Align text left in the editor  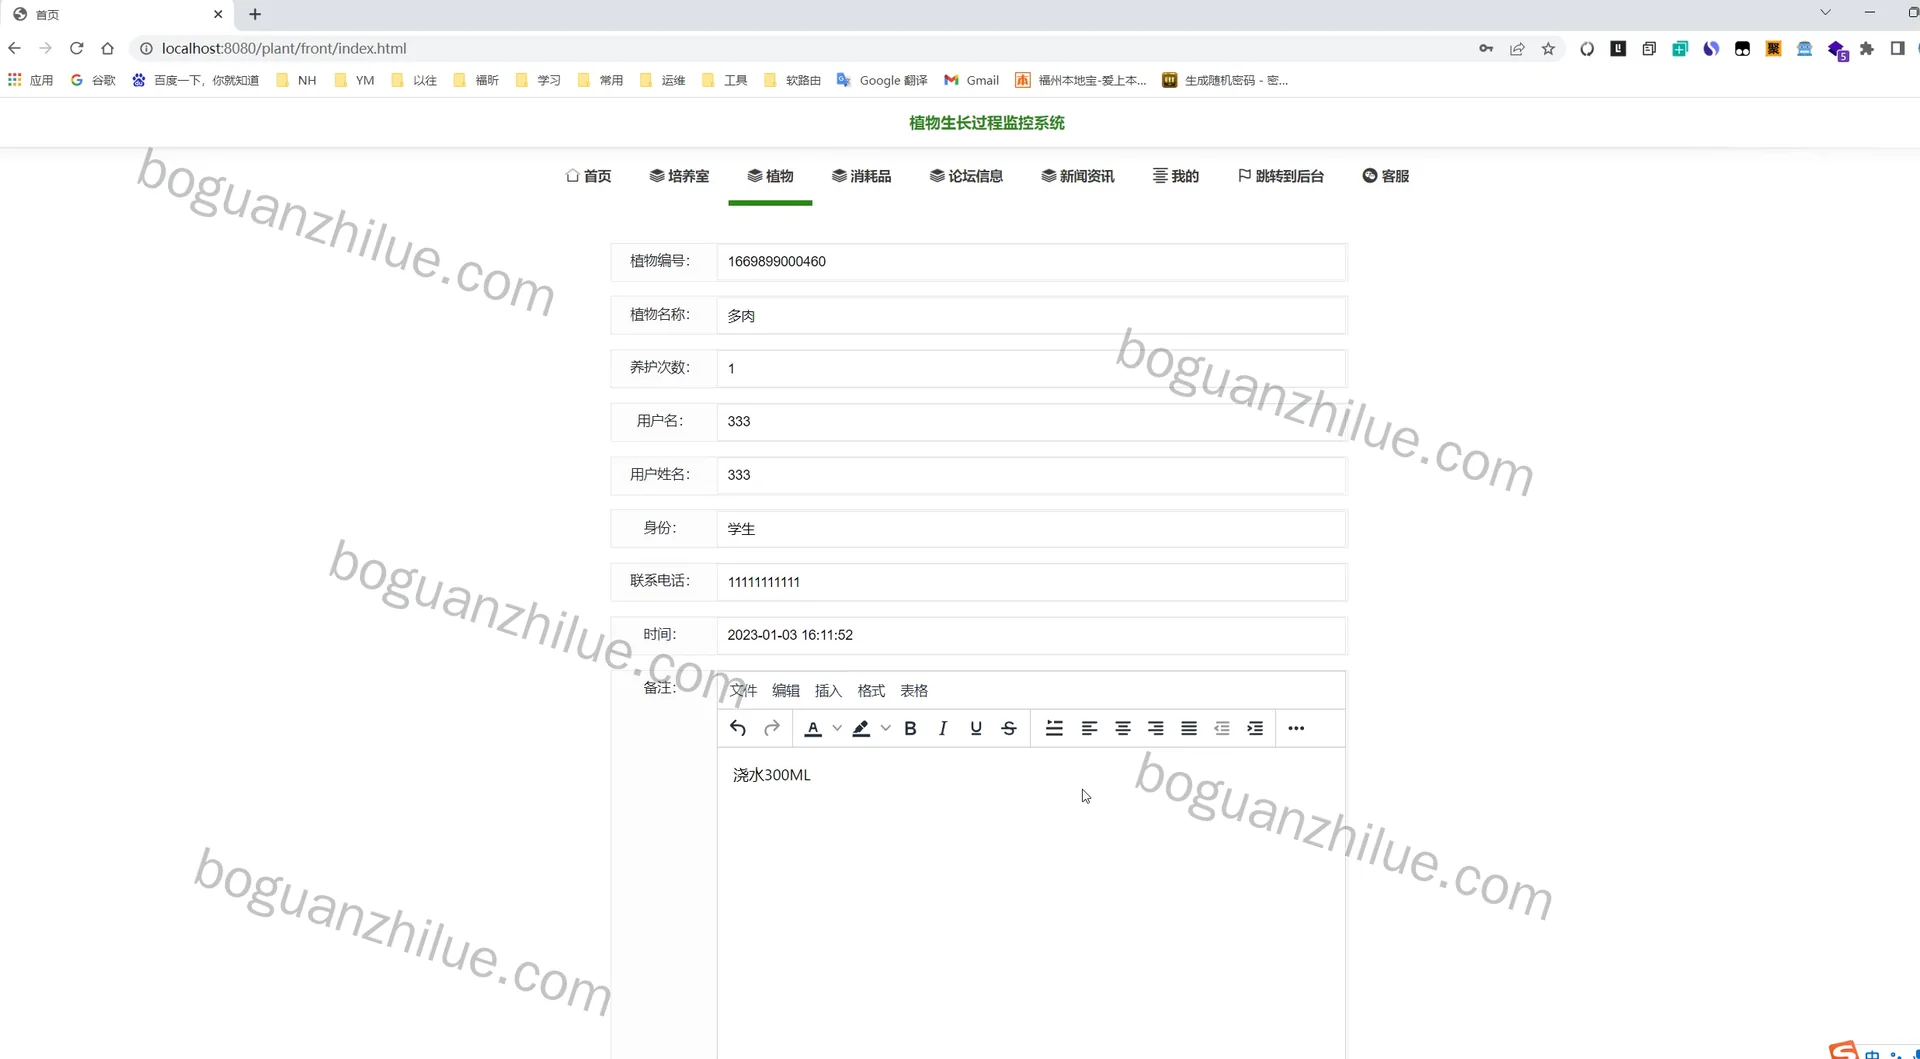[1090, 729]
